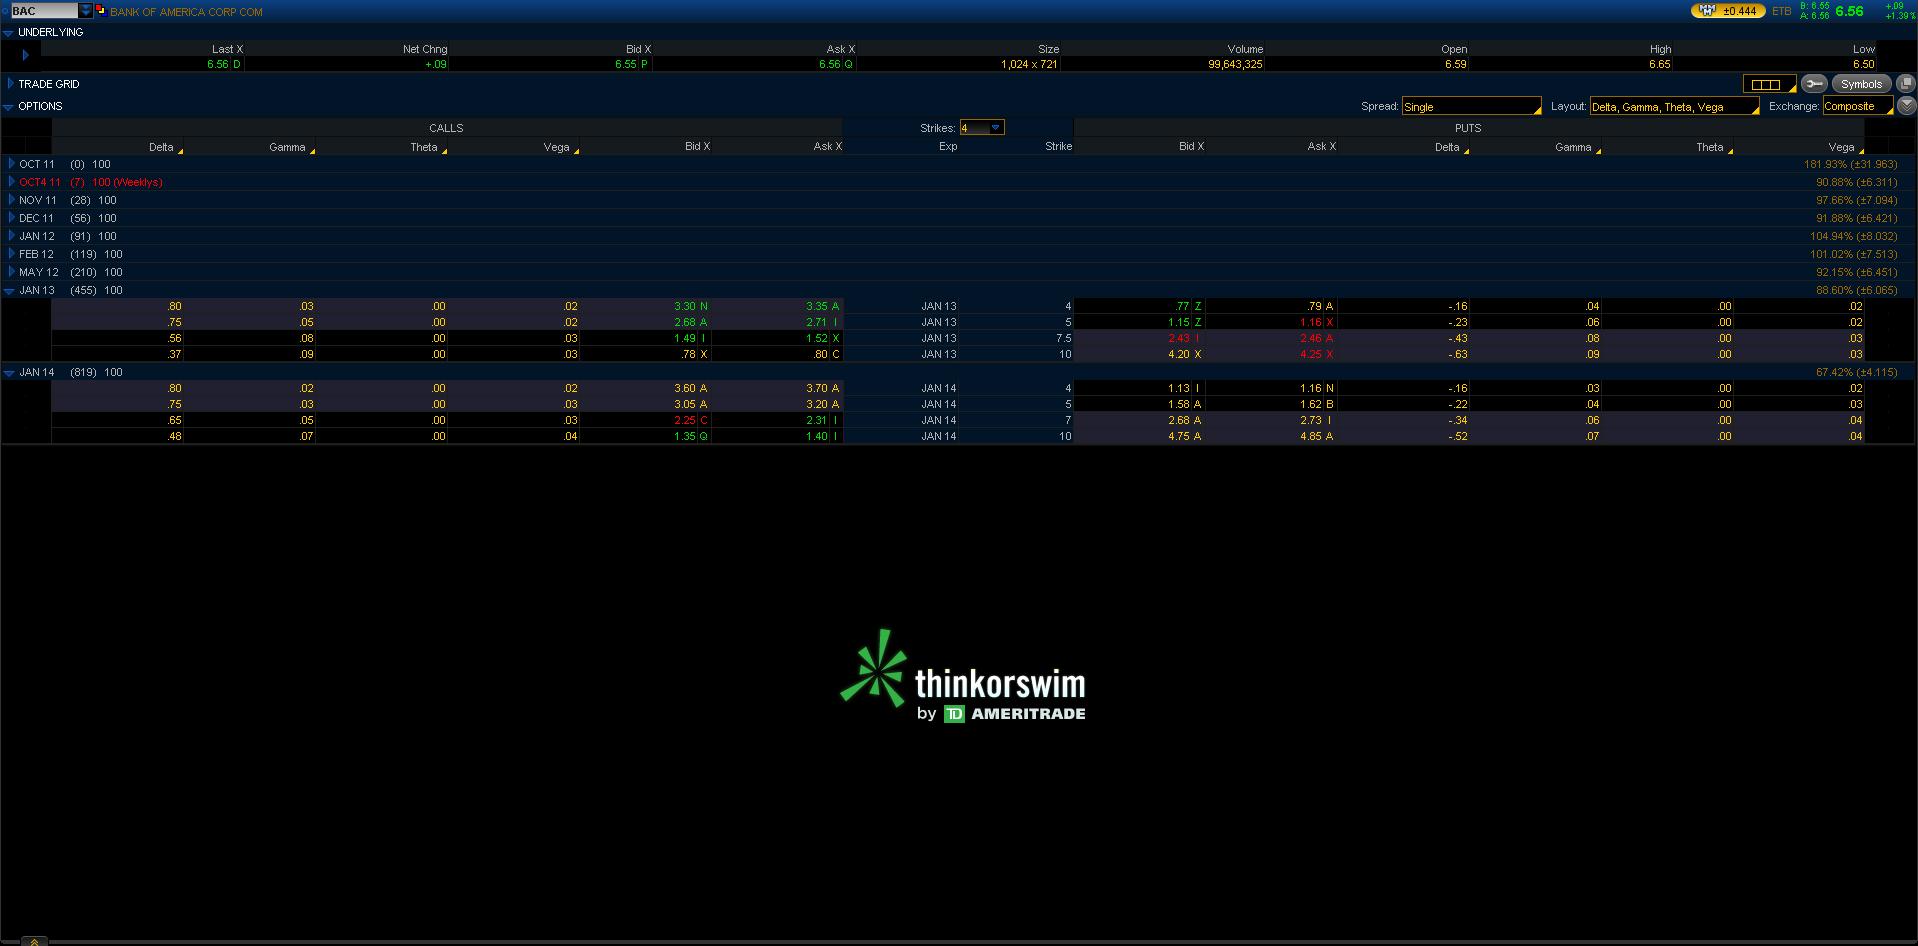Screen dimensions: 1918x946
Task: Click the puts Theta column header
Action: pos(1710,147)
